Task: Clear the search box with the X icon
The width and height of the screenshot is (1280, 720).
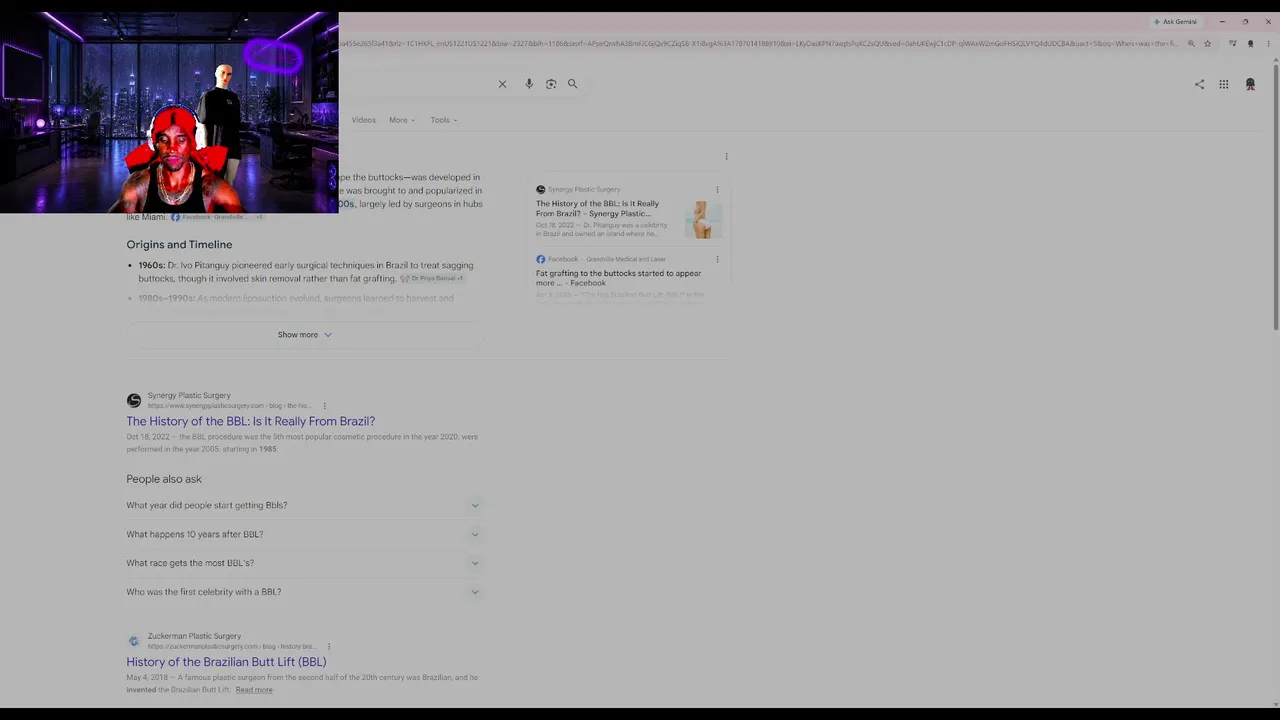Action: click(502, 84)
